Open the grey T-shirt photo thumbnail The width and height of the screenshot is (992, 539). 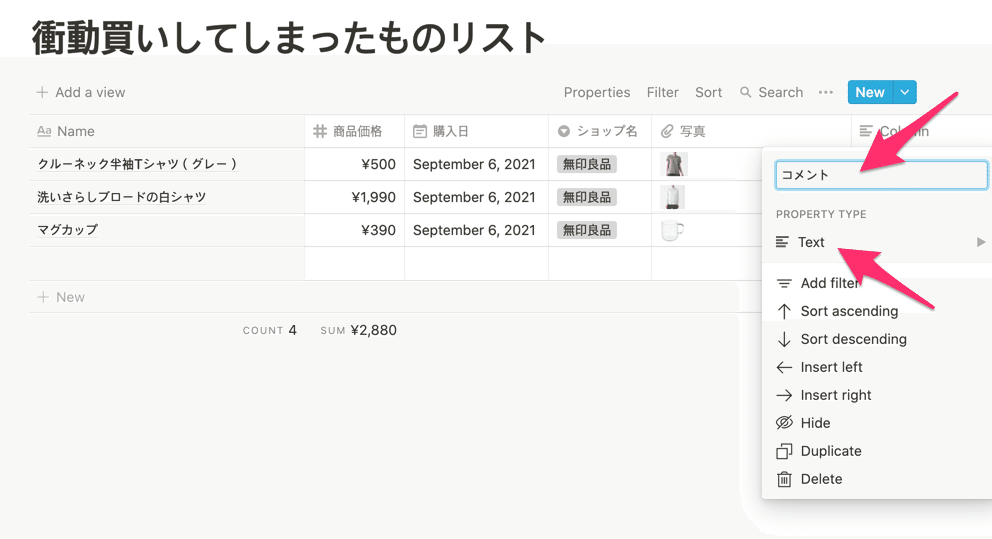pos(673,164)
